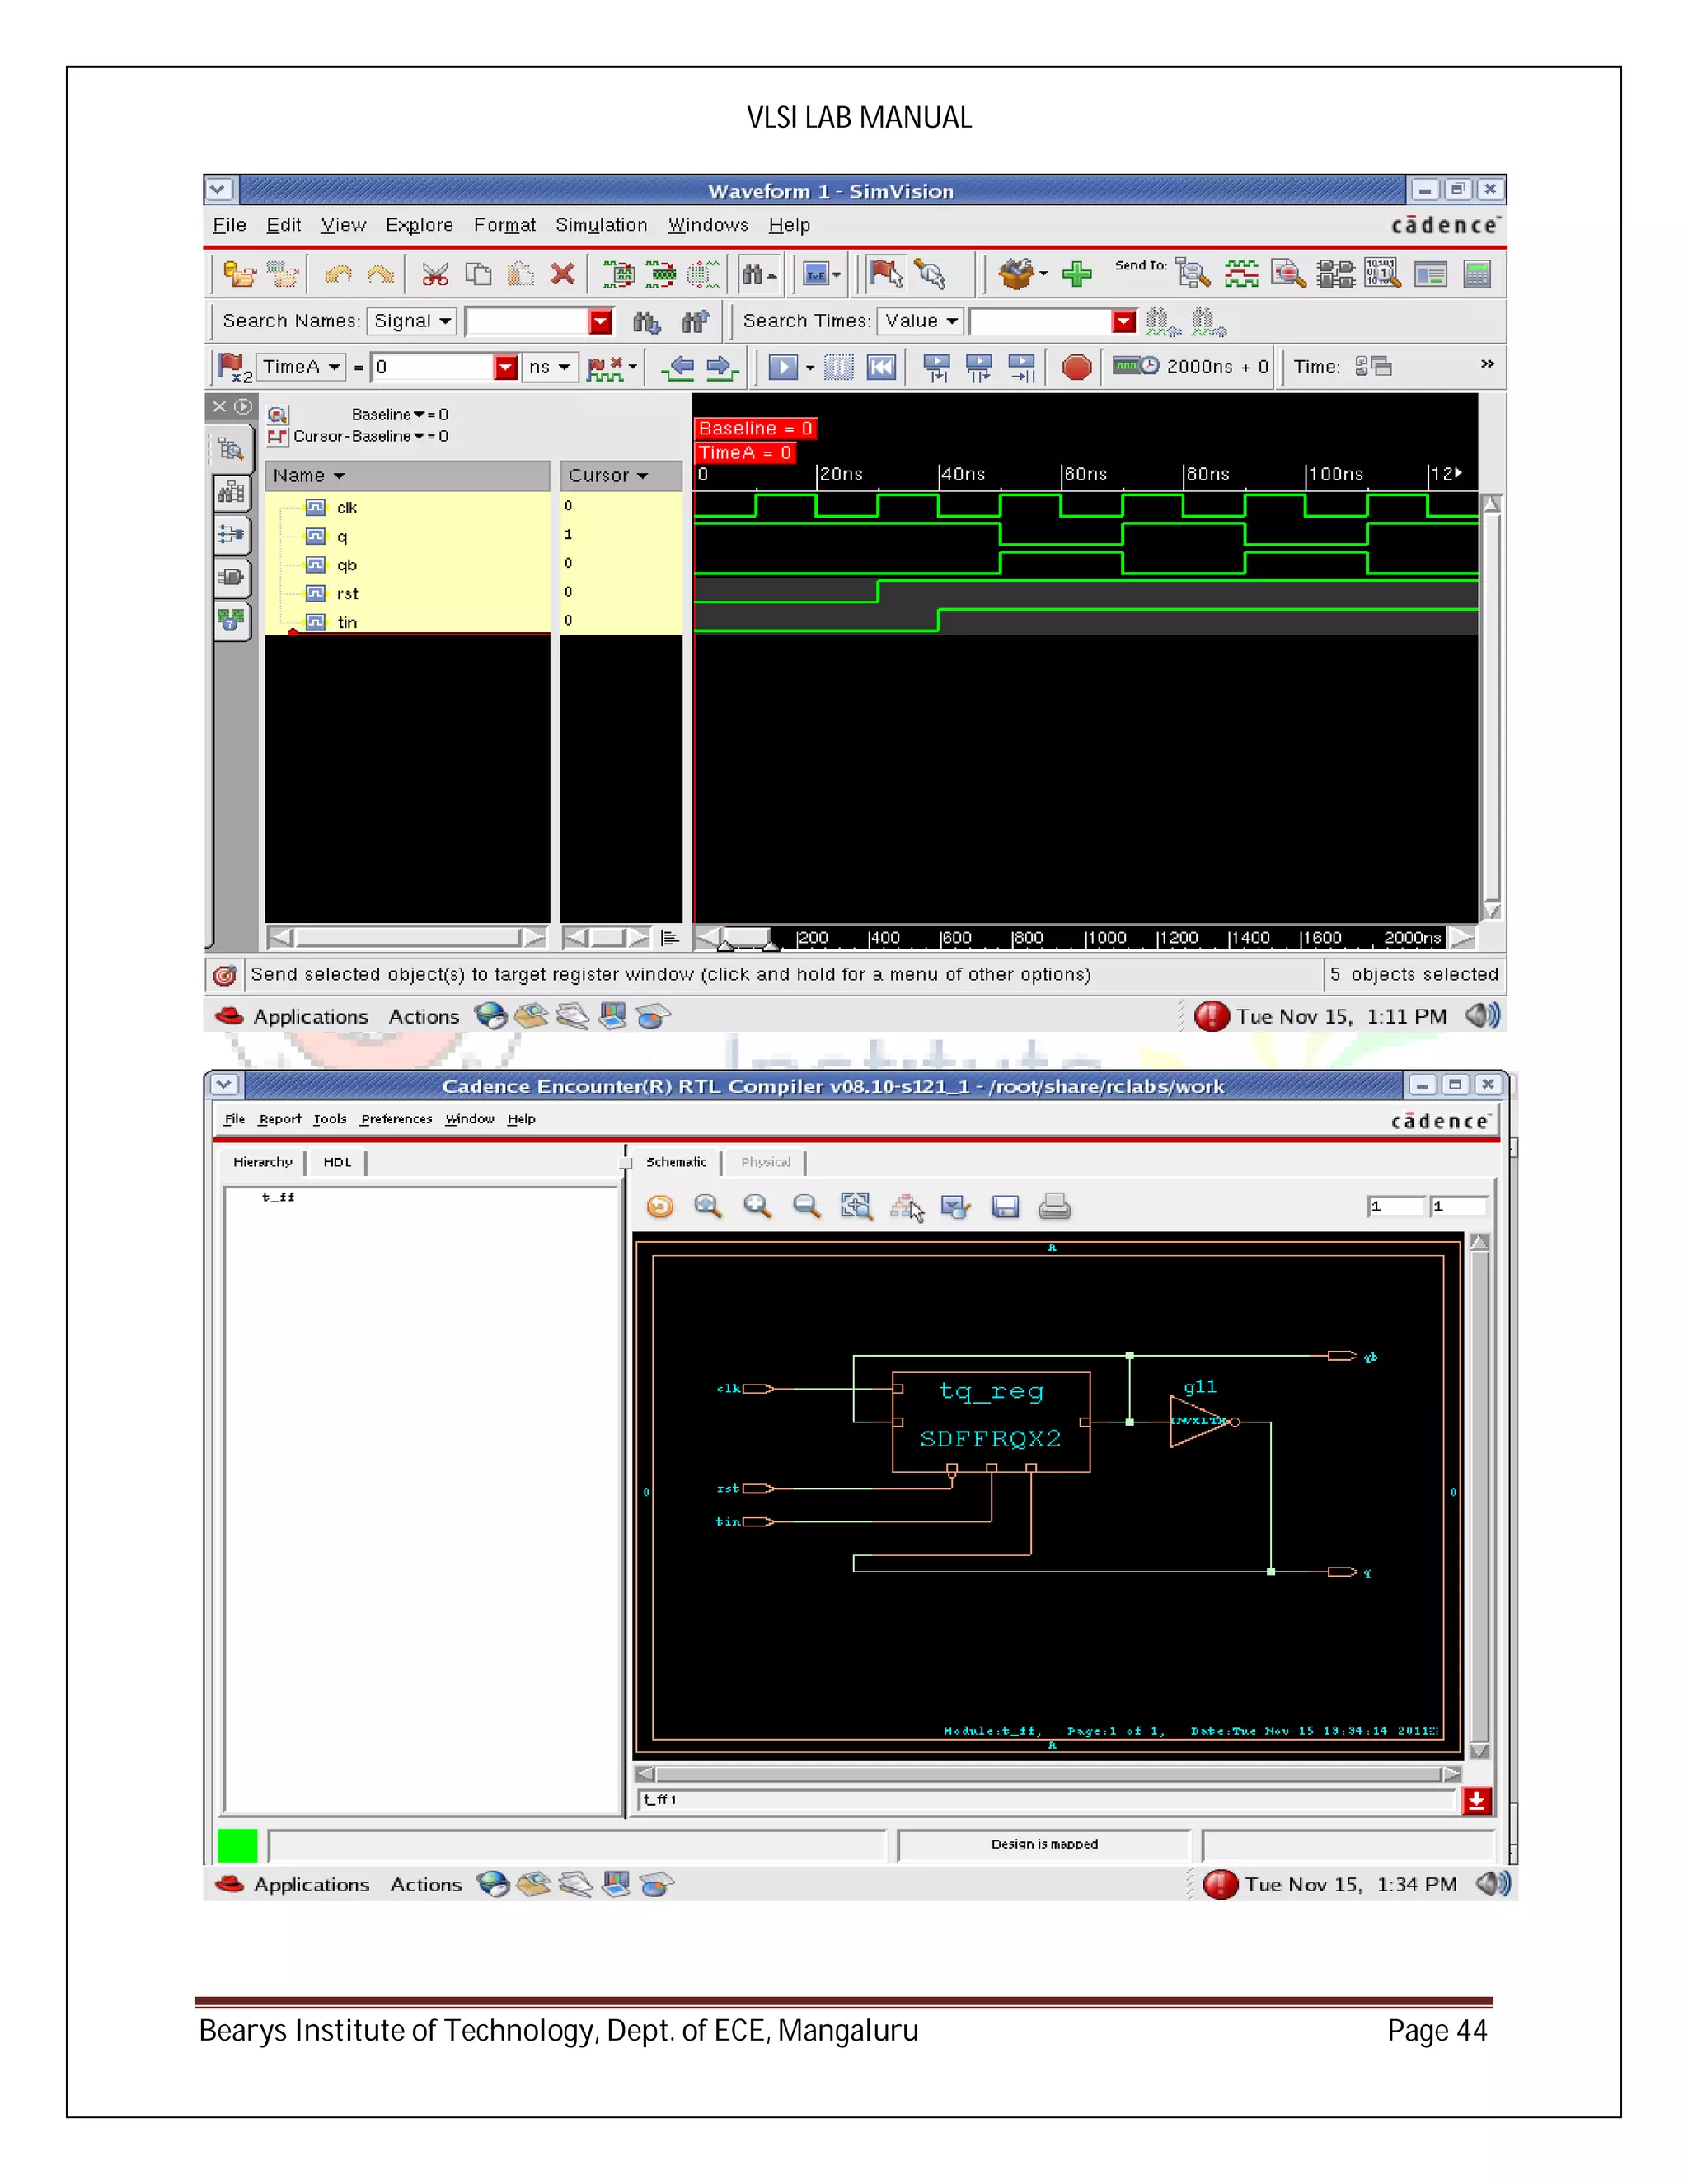Click the TimeA cursor time input field
The image size is (1688, 2184).
click(432, 367)
